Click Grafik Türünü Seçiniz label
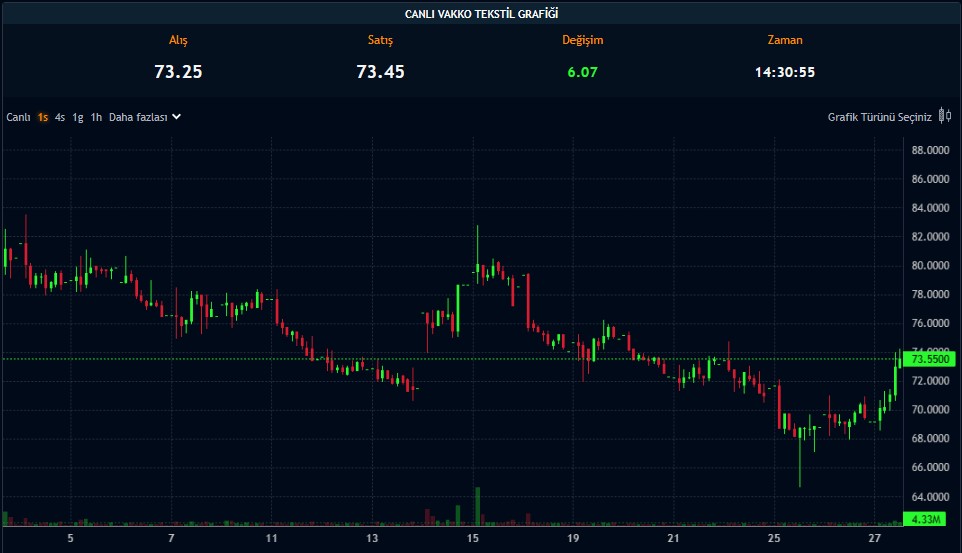This screenshot has width=962, height=553. tap(879, 117)
